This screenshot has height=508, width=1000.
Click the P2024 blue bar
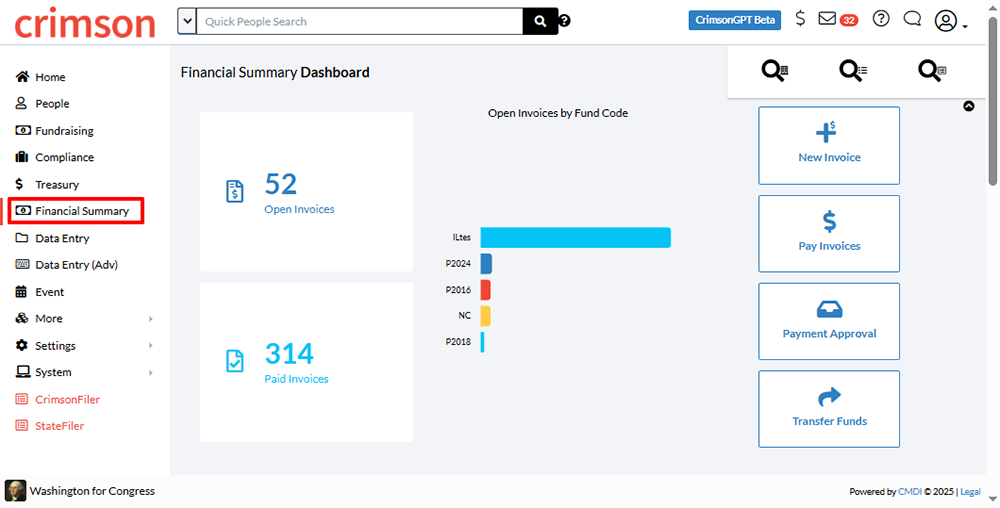(x=486, y=263)
